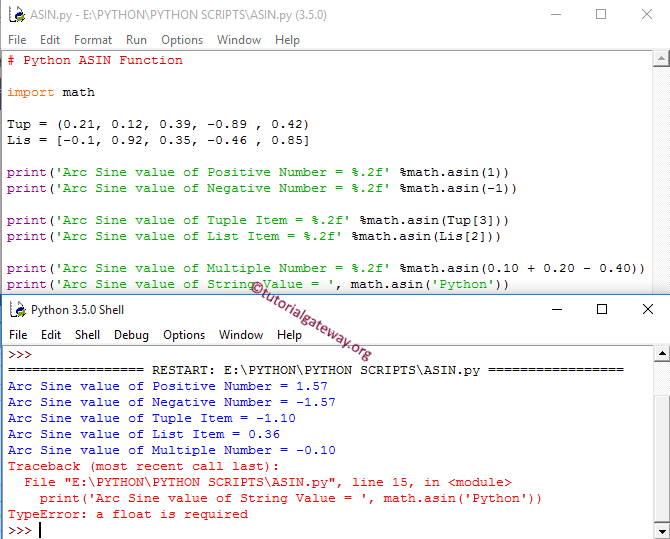Screen dimensions: 670x539
Task: Open Options menu in ASIN.py editor
Action: tap(182, 40)
